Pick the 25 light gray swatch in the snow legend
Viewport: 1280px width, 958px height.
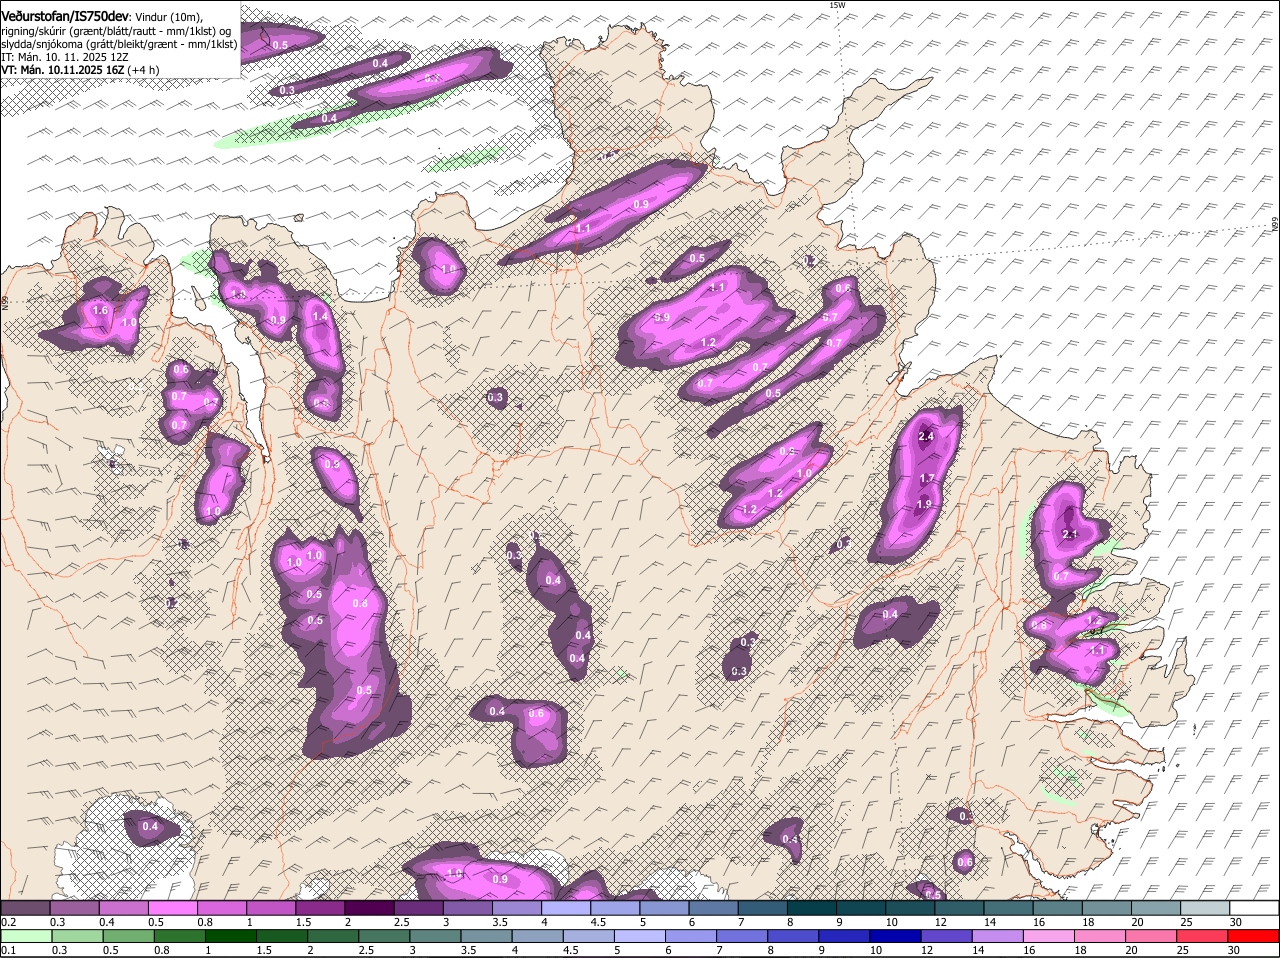1206,908
